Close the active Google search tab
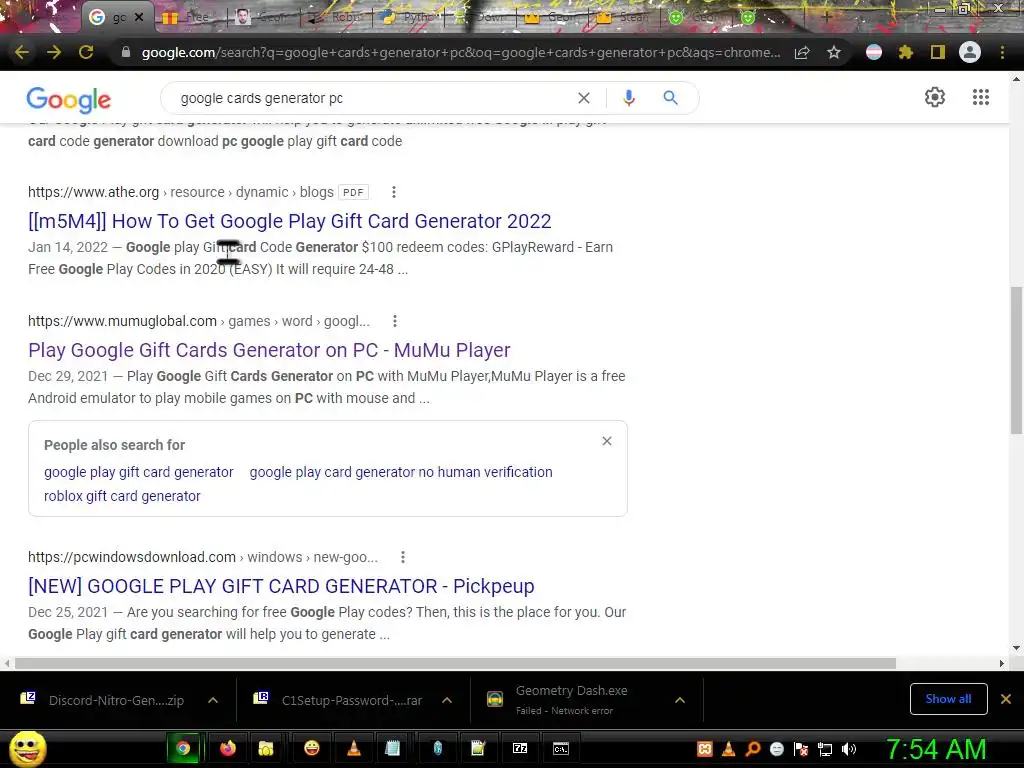The width and height of the screenshot is (1024, 768). click(139, 18)
